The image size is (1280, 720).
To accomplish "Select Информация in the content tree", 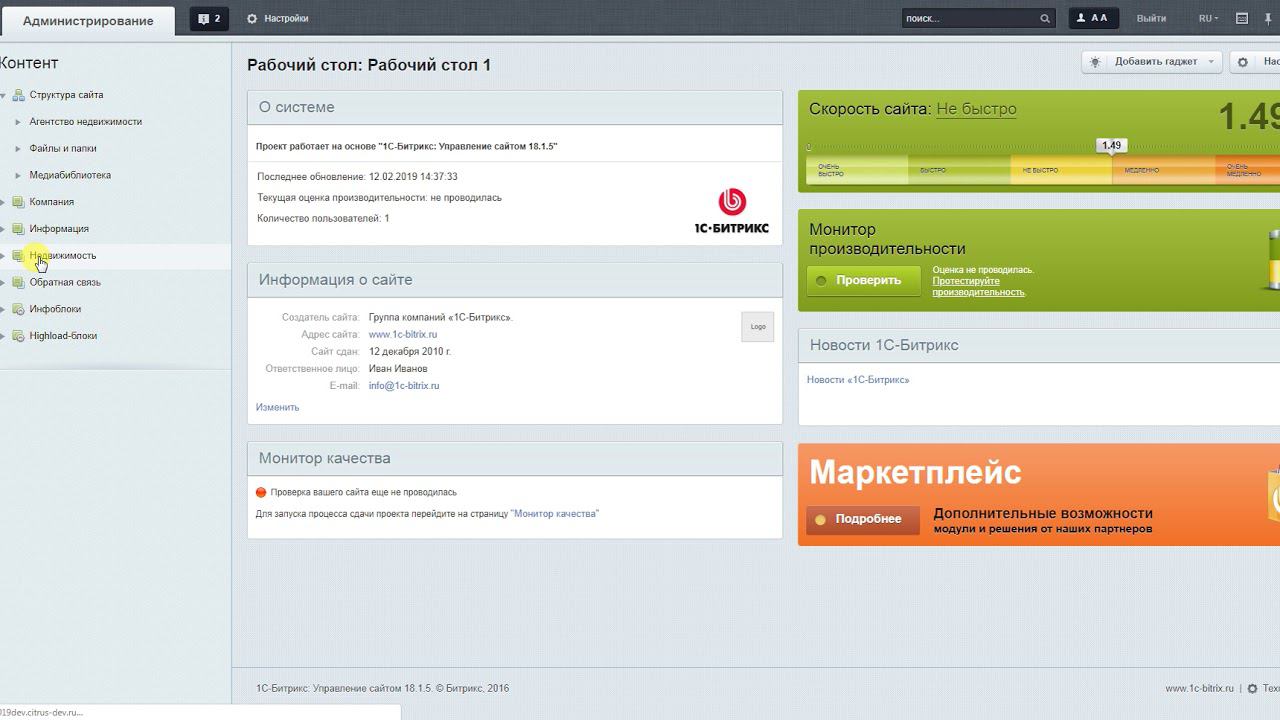I will (x=59, y=229).
